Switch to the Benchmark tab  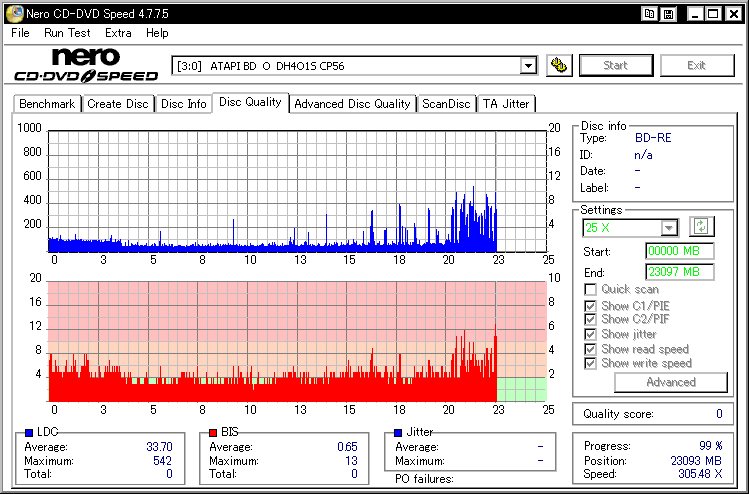47,104
